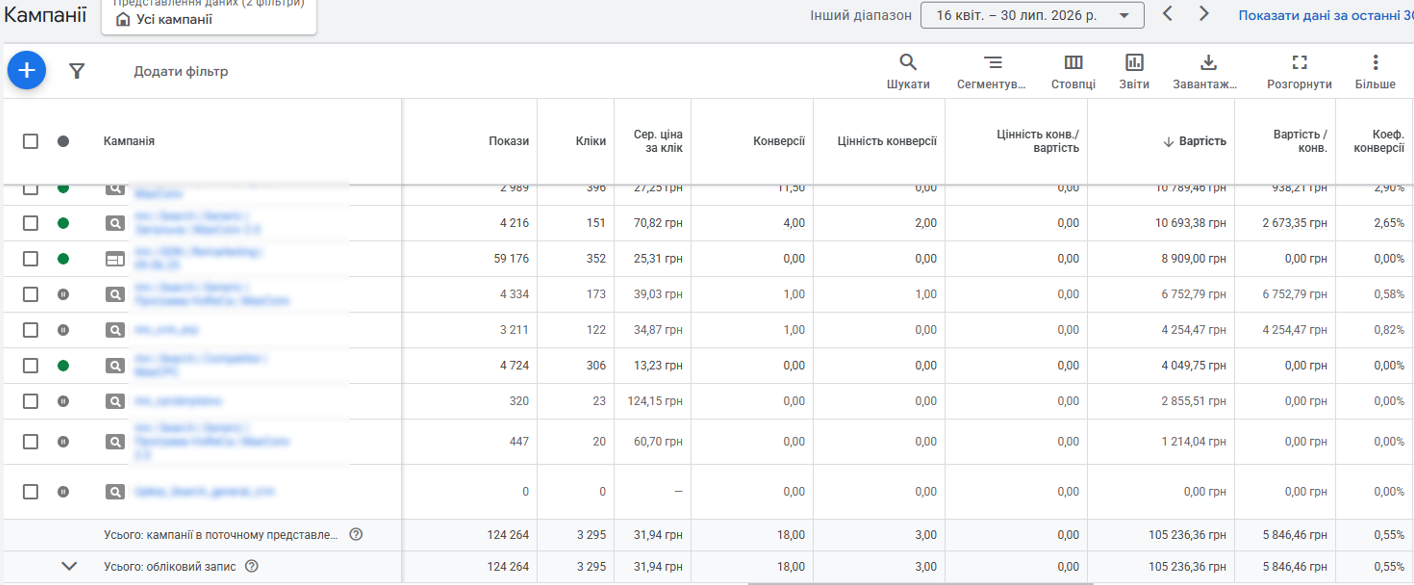Sort by 'Вартість / конв.' column header

(x=1300, y=141)
